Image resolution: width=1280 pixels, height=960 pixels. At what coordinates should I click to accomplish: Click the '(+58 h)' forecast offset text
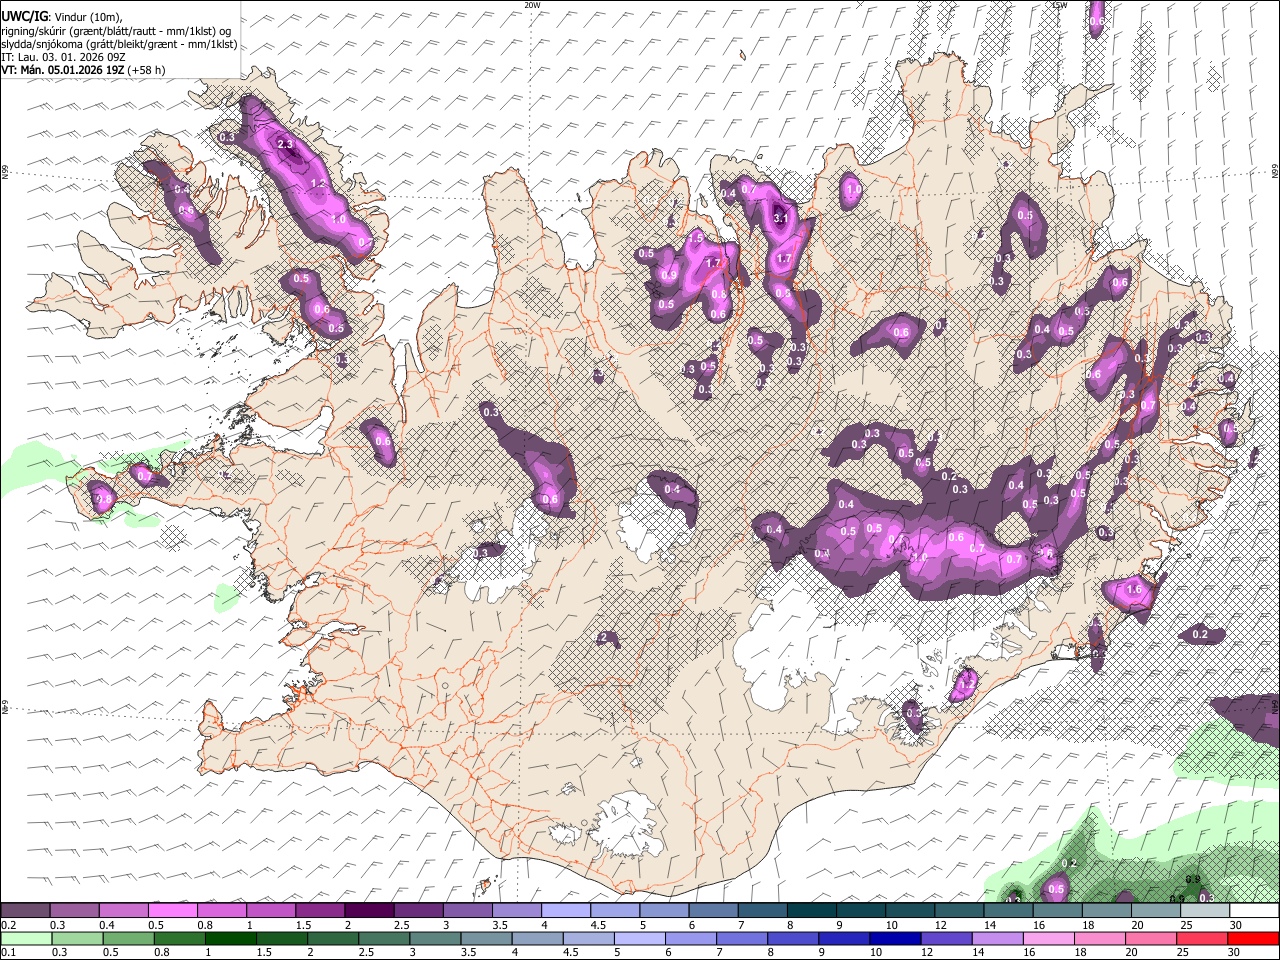click(x=146, y=70)
